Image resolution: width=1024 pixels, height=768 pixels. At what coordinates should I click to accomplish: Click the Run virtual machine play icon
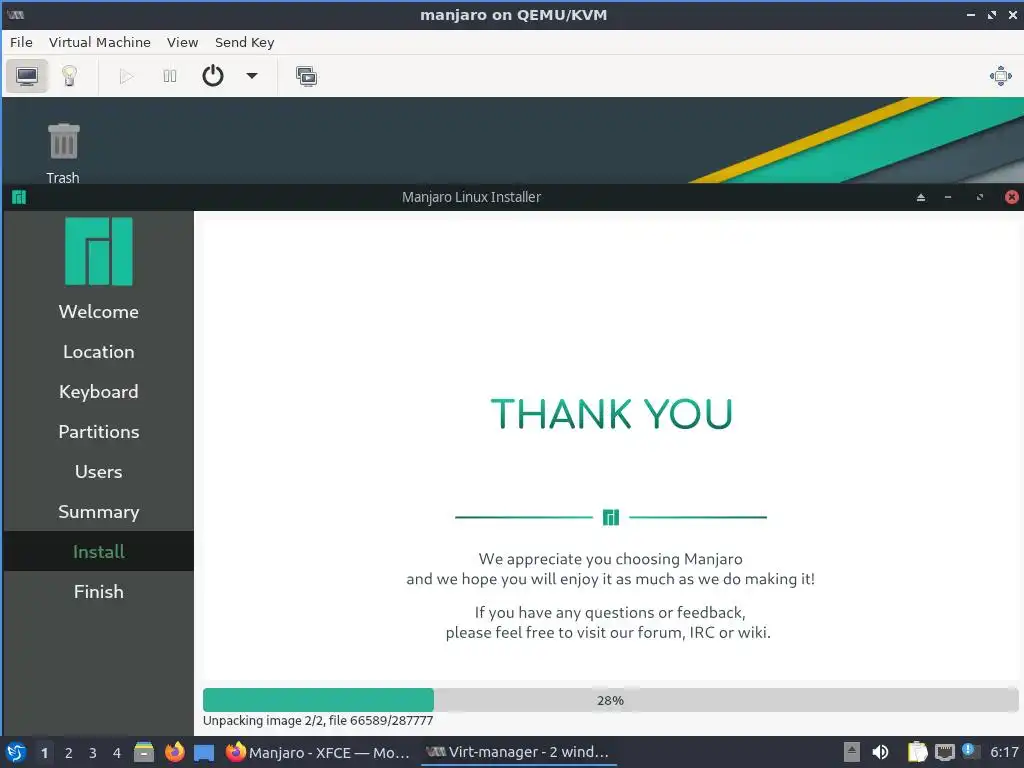pos(127,76)
